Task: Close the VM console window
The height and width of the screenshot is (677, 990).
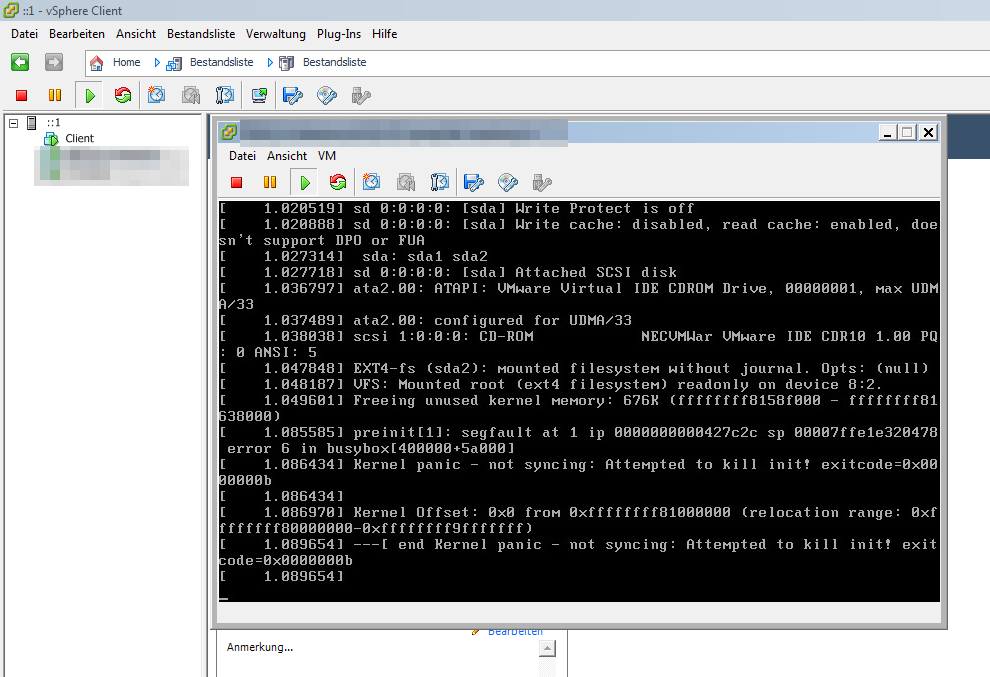Action: (x=928, y=132)
